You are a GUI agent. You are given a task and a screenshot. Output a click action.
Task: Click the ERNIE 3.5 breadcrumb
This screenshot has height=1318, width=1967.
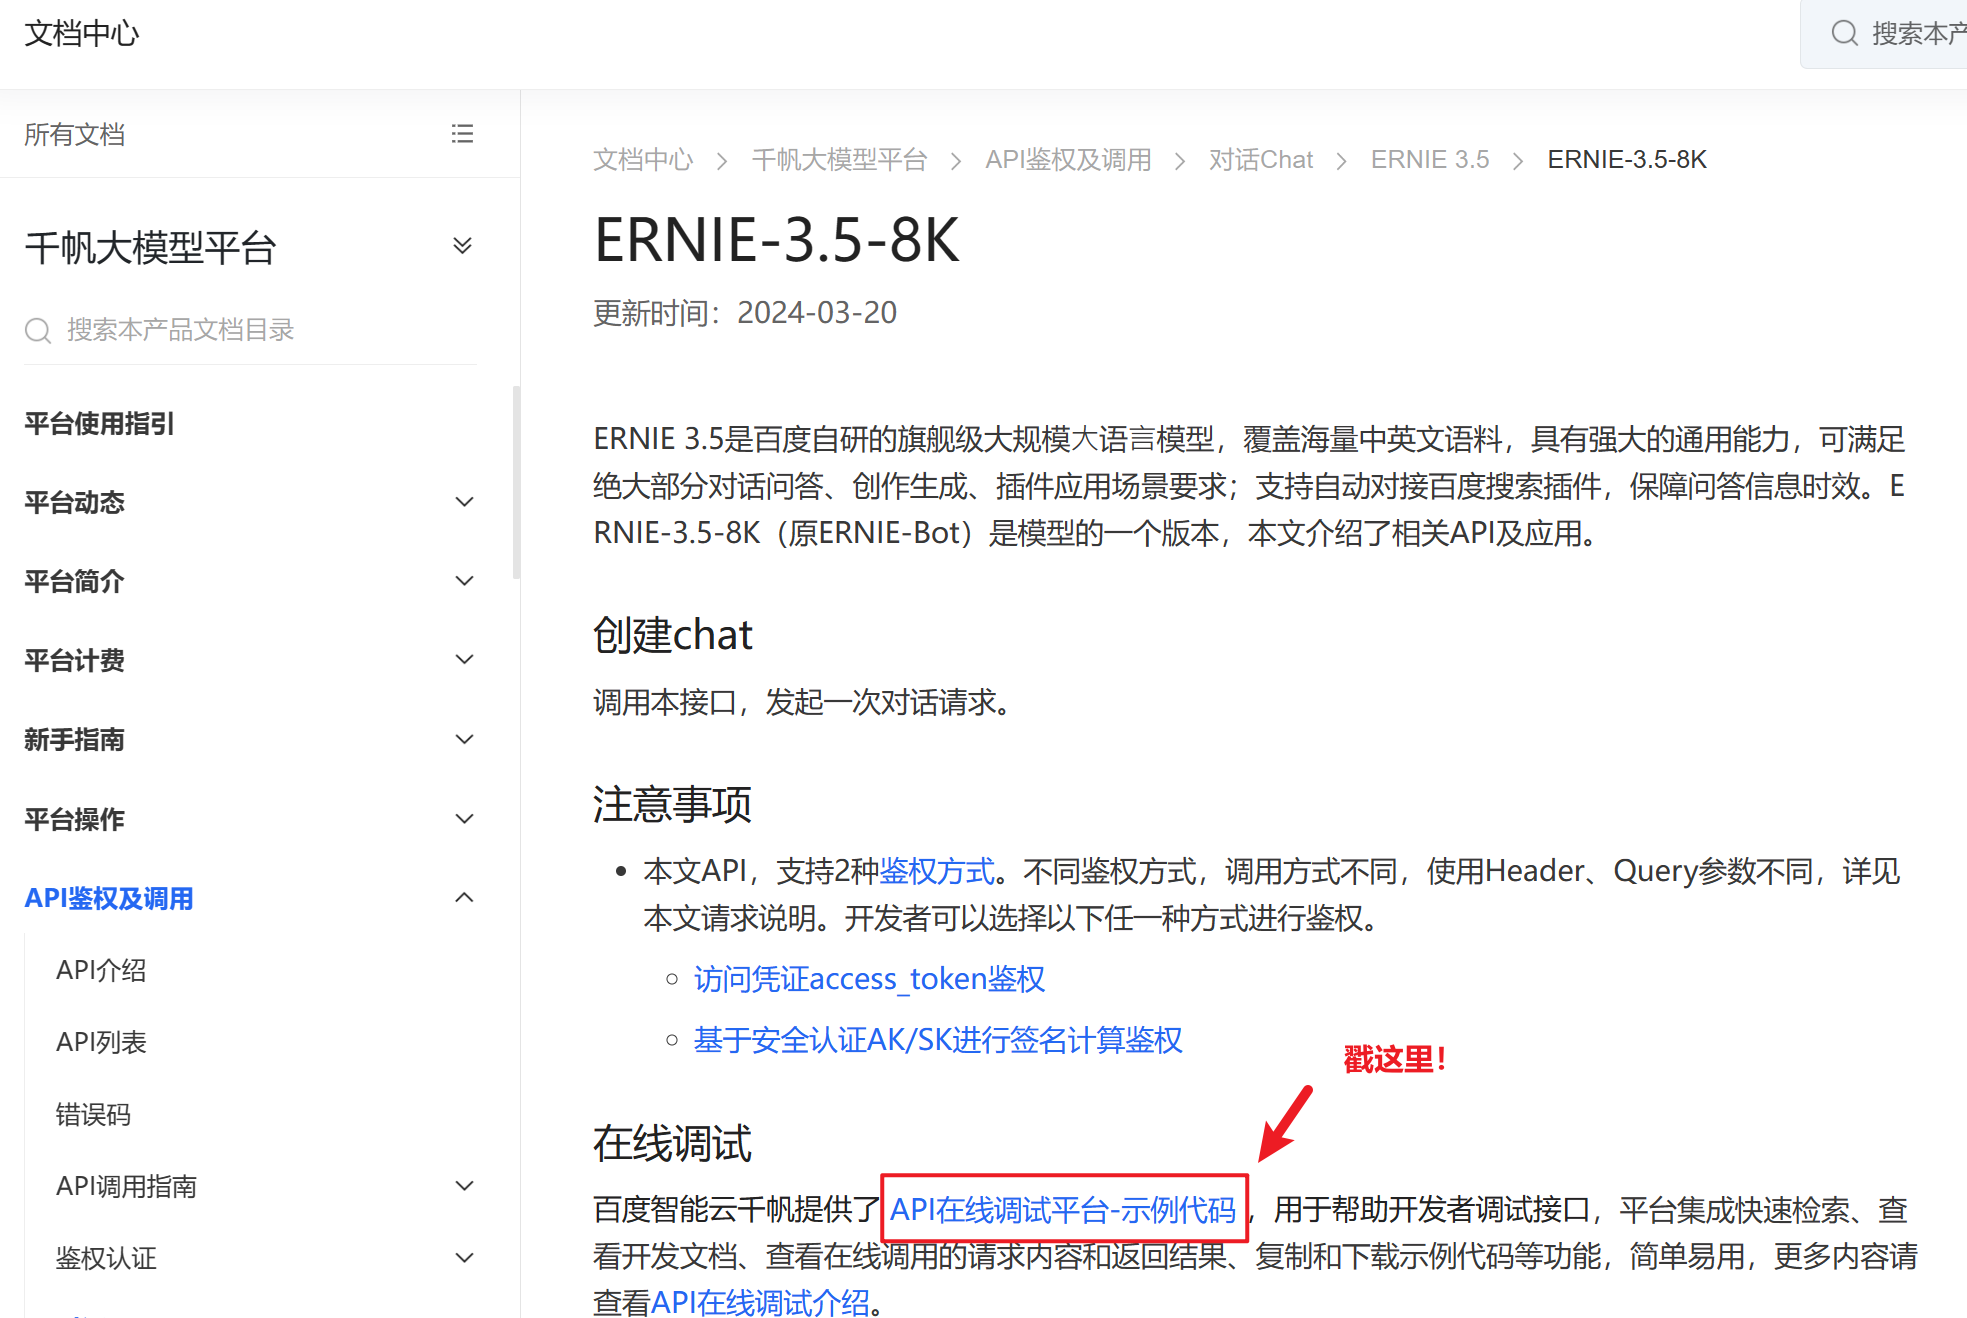point(1430,160)
